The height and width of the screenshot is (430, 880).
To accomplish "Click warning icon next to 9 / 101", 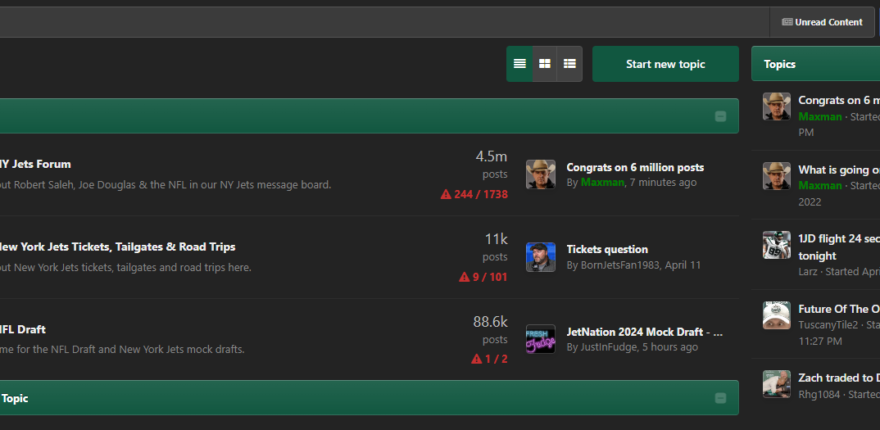I will click(x=464, y=277).
